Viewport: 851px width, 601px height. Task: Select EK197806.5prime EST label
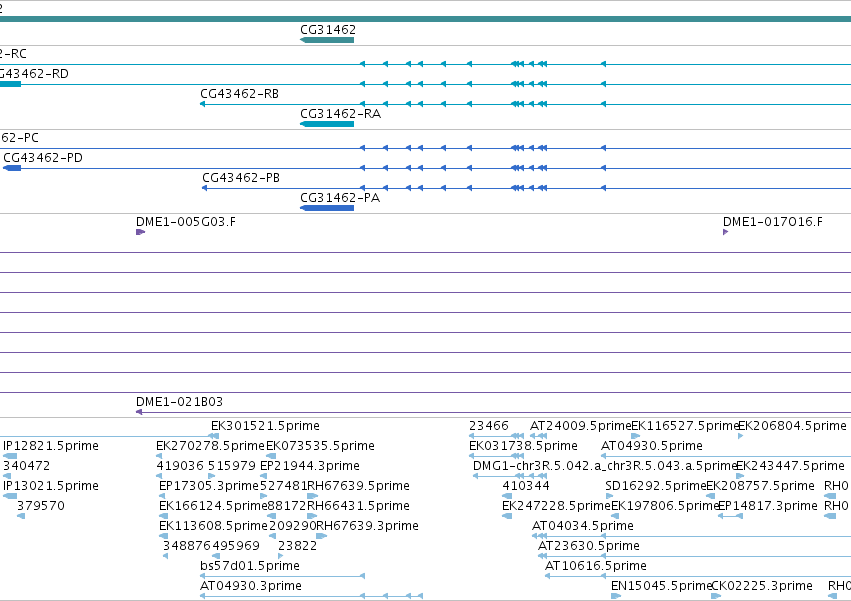(665, 506)
